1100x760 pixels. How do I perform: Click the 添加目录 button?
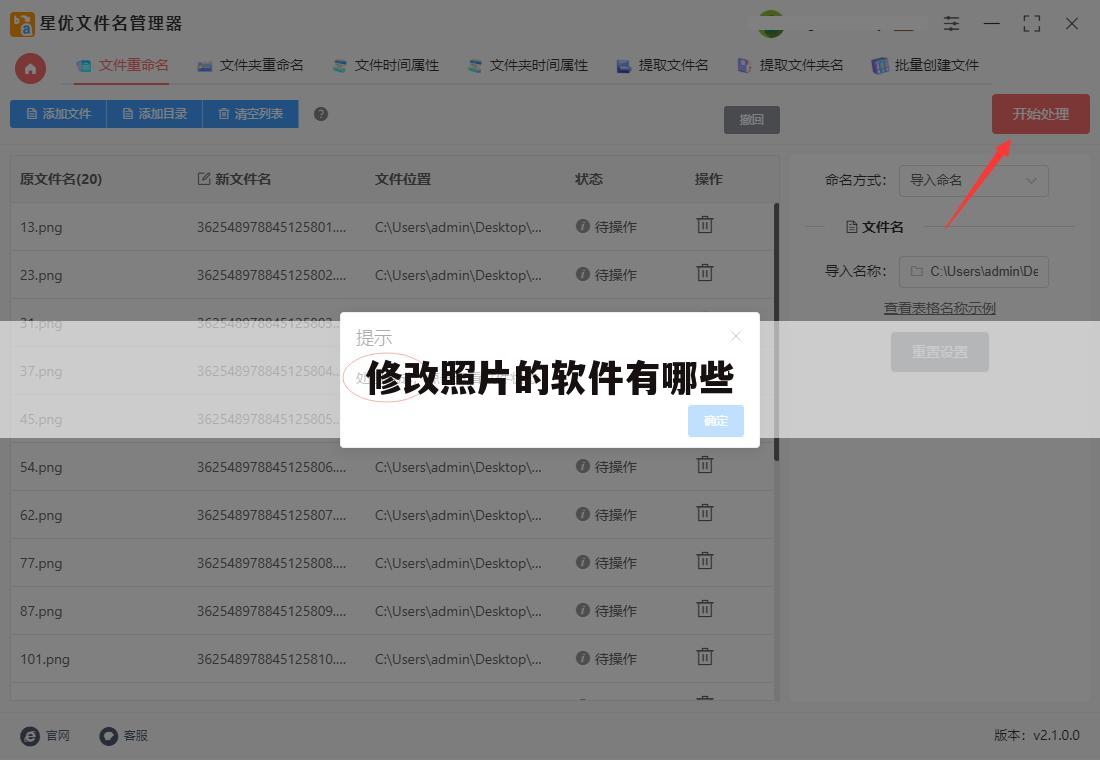[x=154, y=114]
